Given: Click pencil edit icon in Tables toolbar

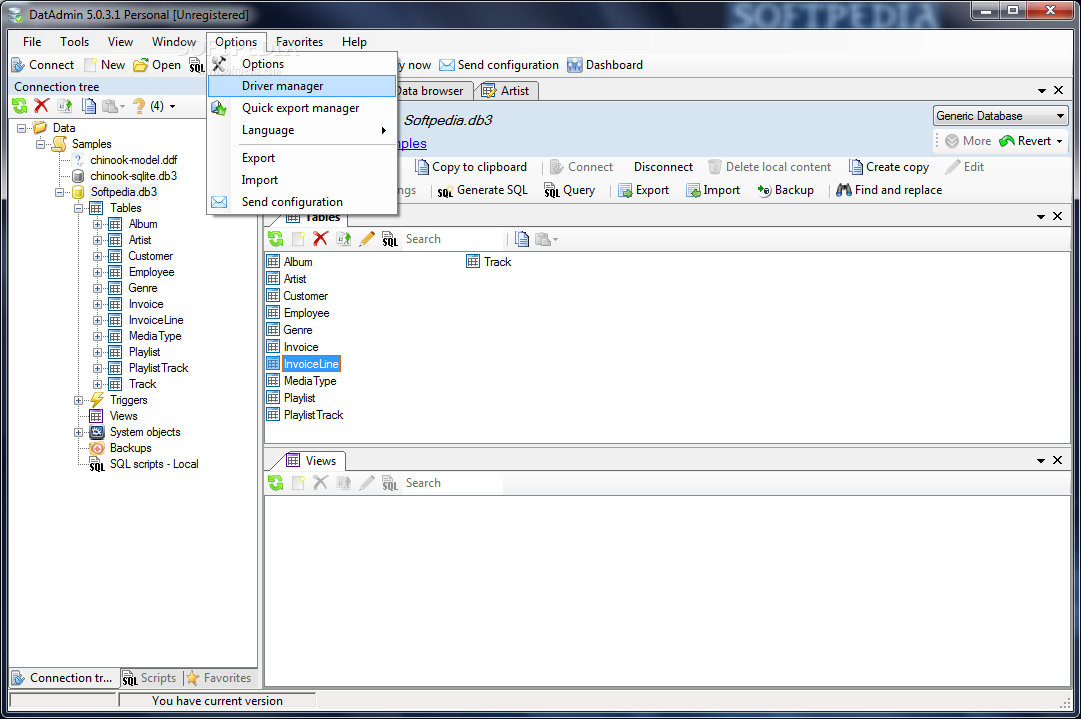Looking at the screenshot, I should [367, 239].
